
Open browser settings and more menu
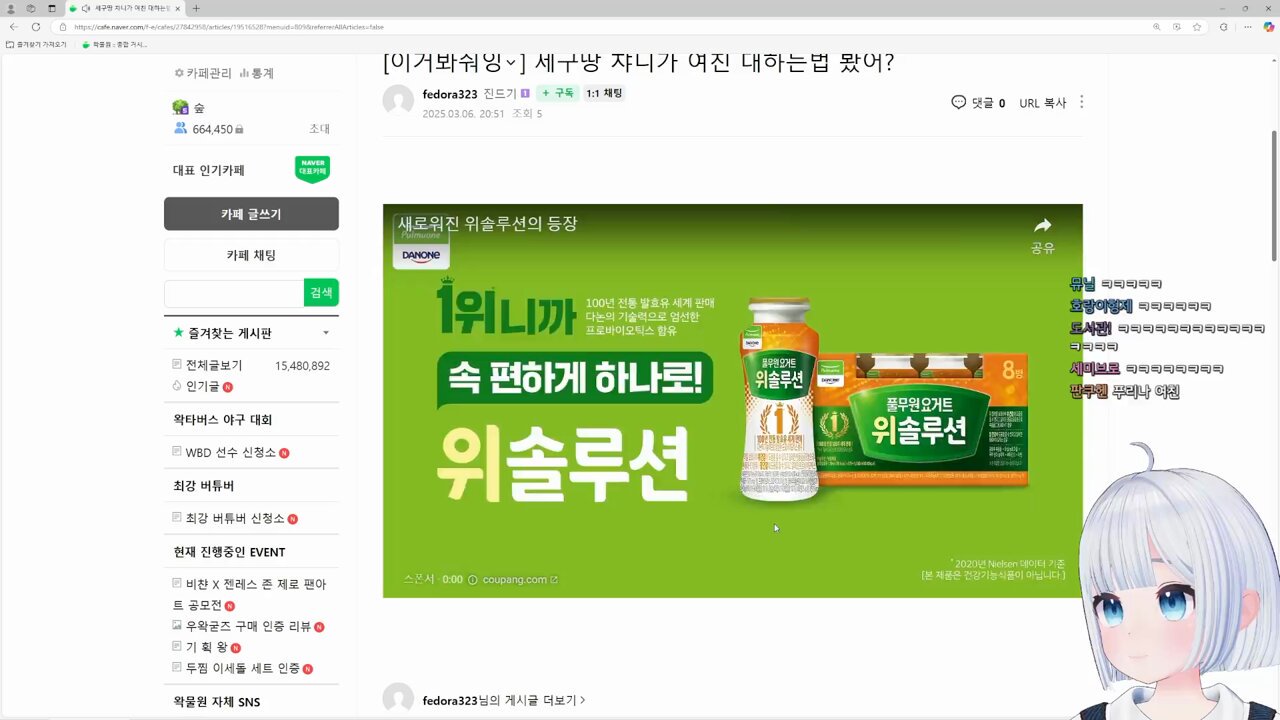coord(1247,27)
